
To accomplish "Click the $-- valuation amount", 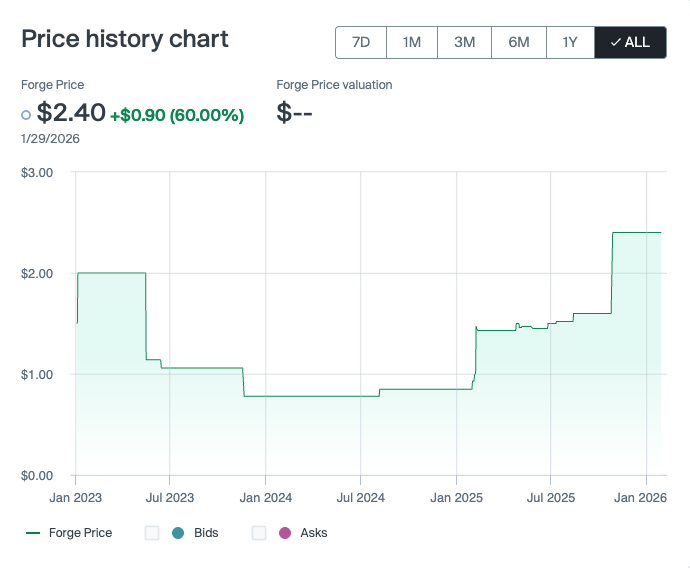I will coord(295,113).
